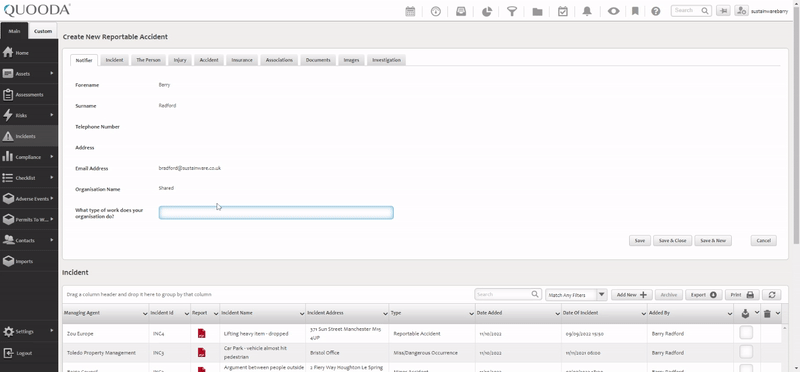
Task: Open the PDF report for Zou Europe row
Action: tap(202, 334)
